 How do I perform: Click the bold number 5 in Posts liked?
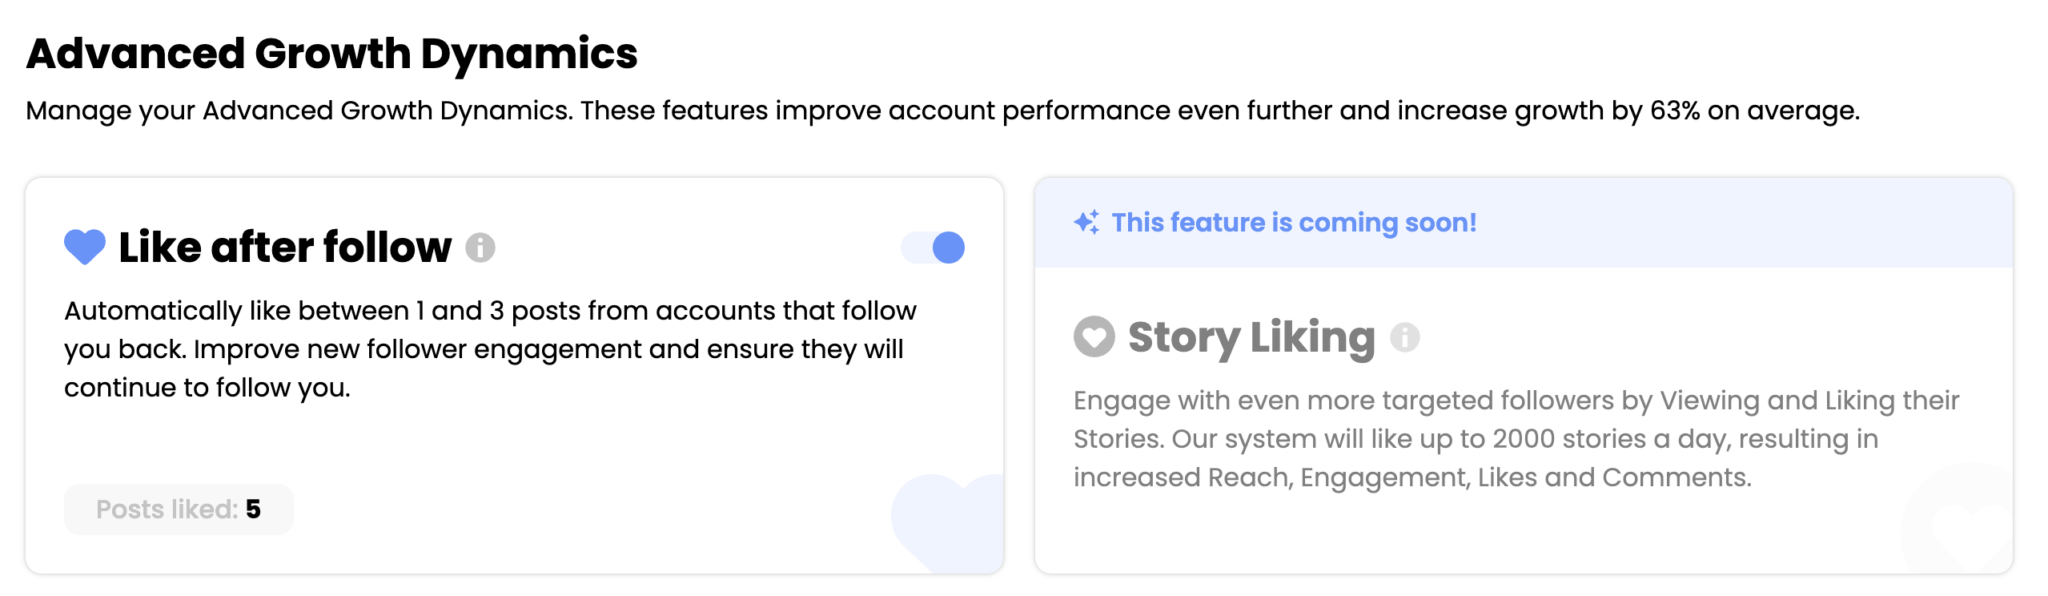(254, 509)
